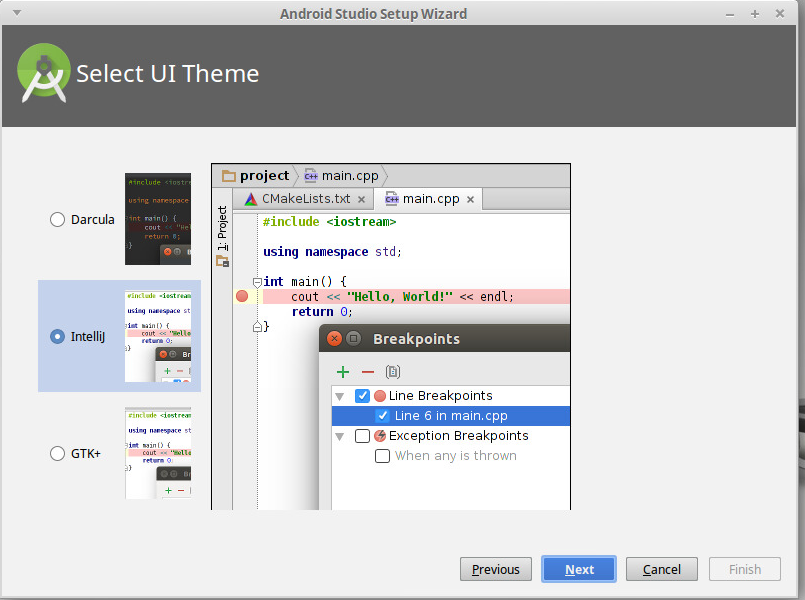Minimize the Setup Wizard window
Image resolution: width=805 pixels, height=600 pixels.
pos(730,15)
